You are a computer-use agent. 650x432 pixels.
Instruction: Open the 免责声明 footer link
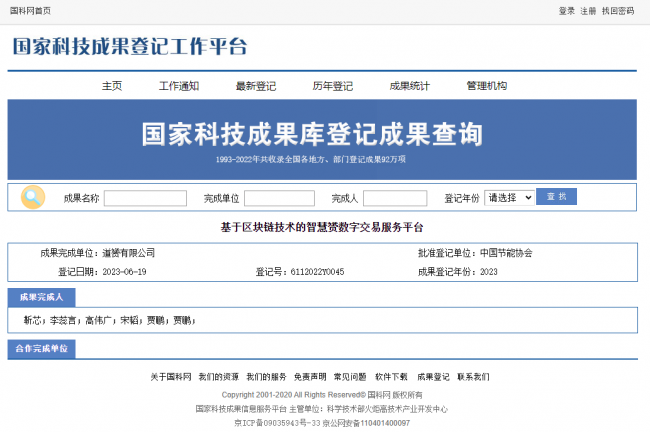310,377
